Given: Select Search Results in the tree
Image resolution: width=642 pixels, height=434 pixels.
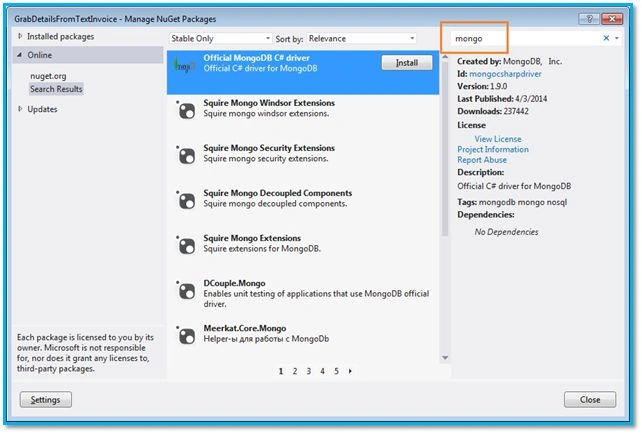Looking at the screenshot, I should (x=56, y=89).
